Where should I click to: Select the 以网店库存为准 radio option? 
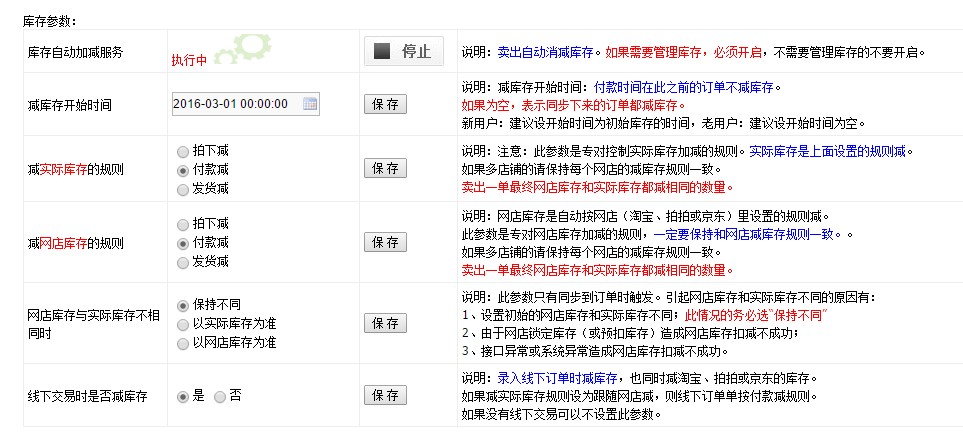click(x=182, y=342)
